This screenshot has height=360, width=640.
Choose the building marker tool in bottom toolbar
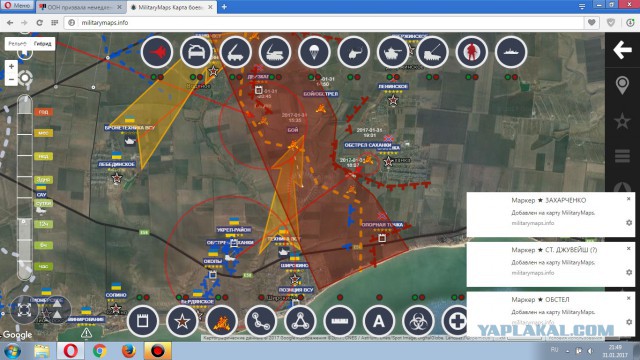pos(143,321)
